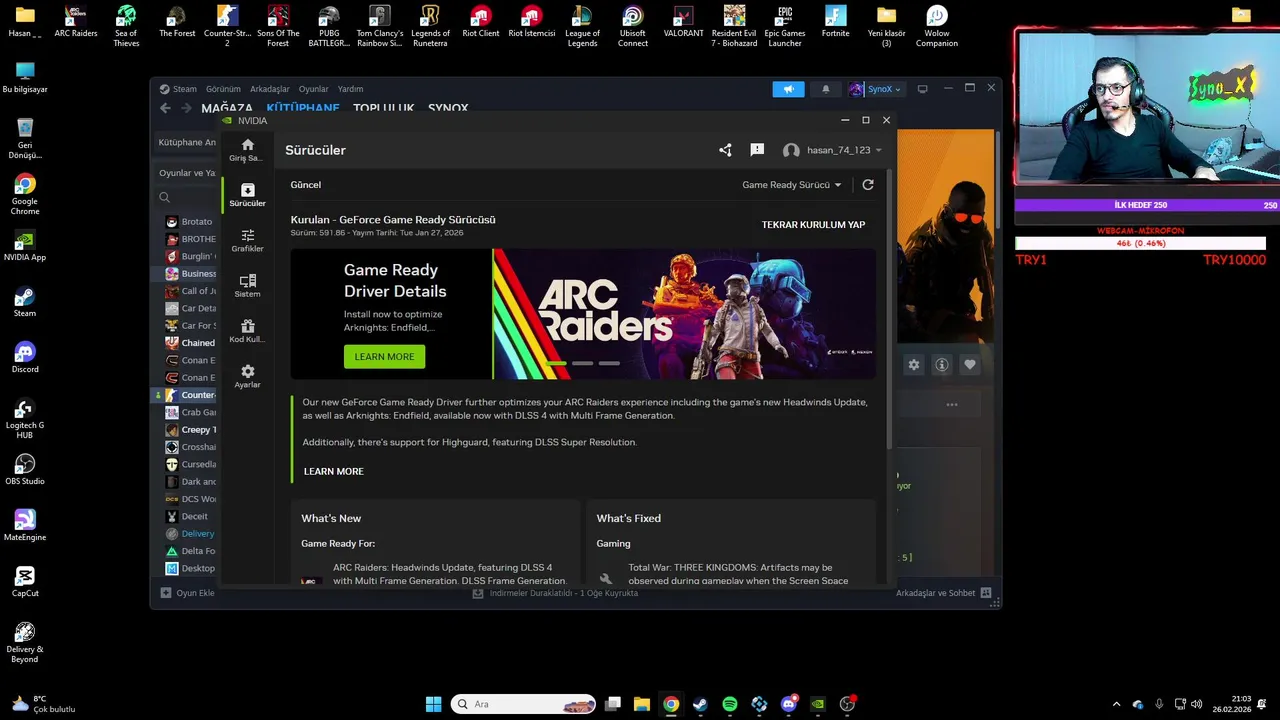This screenshot has width=1280, height=720.
Task: Select Brotato in Steam library list
Action: point(189,222)
